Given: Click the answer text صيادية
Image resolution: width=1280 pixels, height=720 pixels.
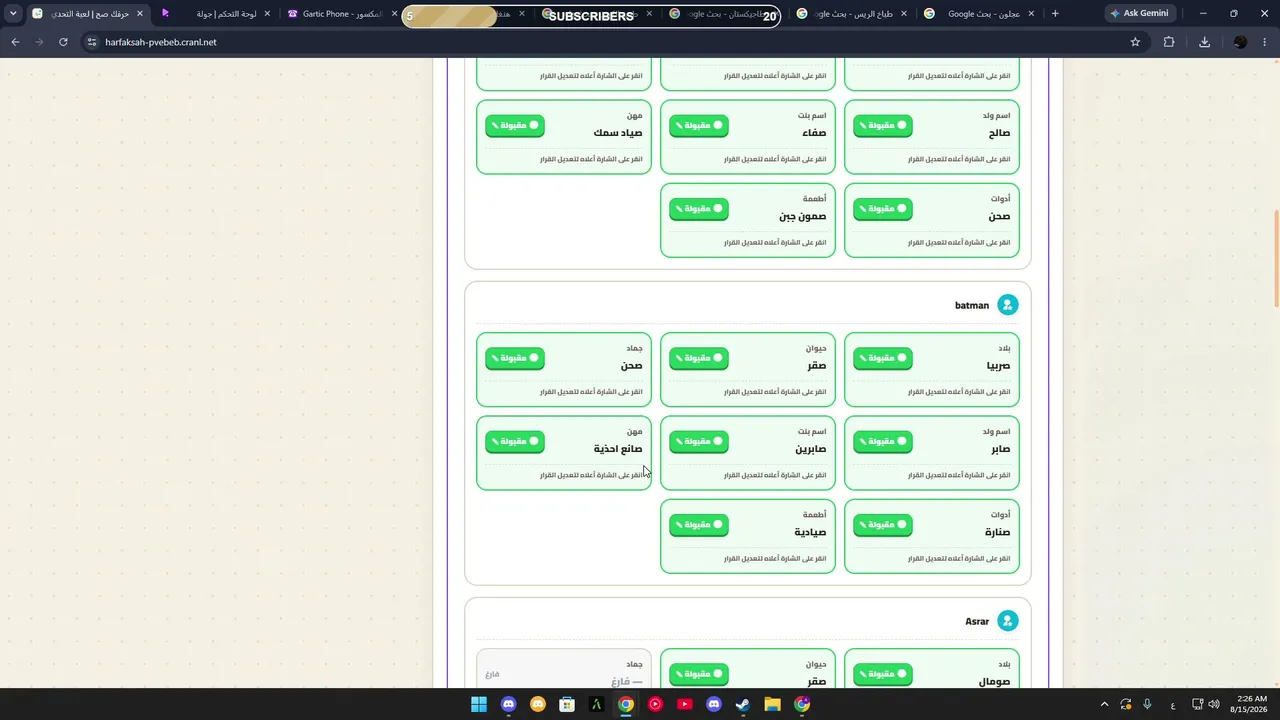Looking at the screenshot, I should tap(811, 532).
